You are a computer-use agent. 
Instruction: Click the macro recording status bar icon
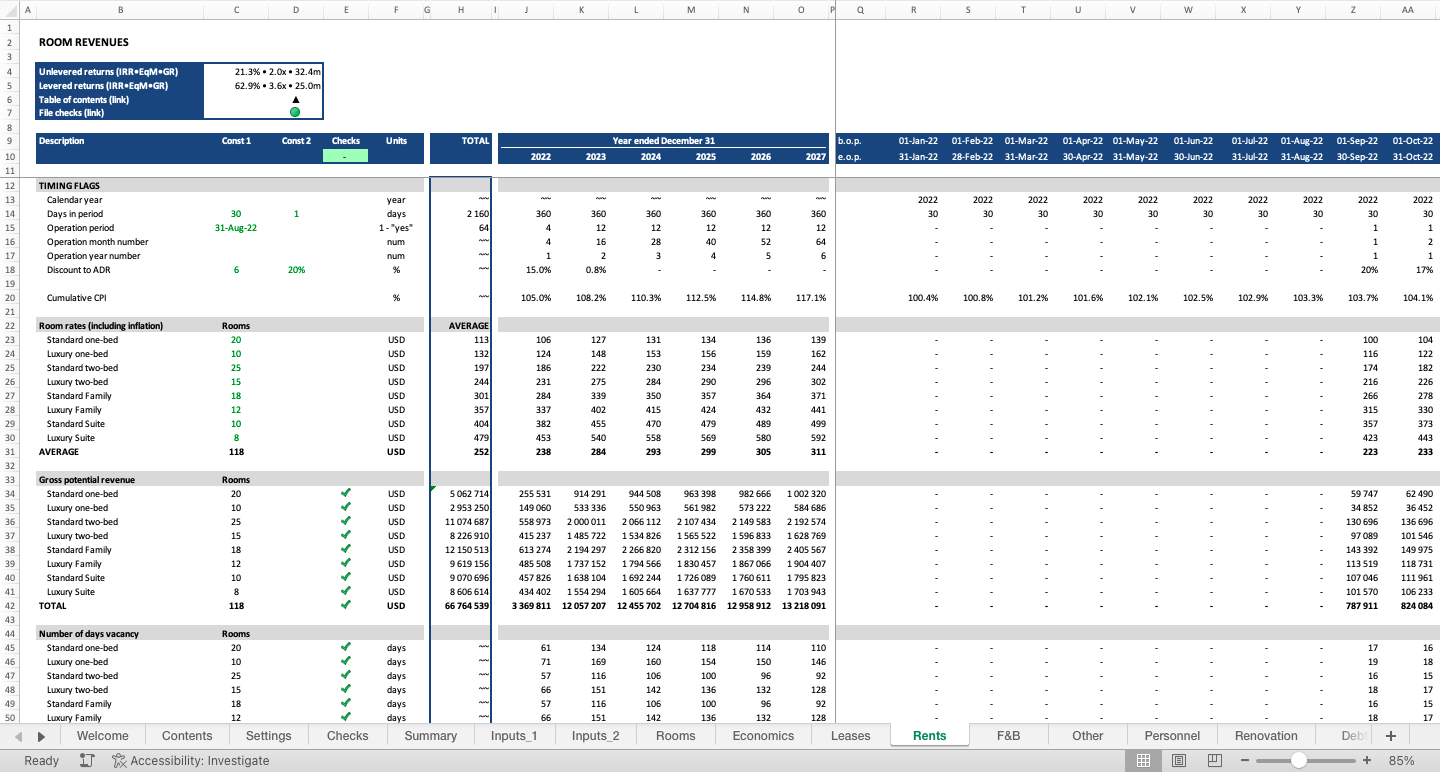87,761
